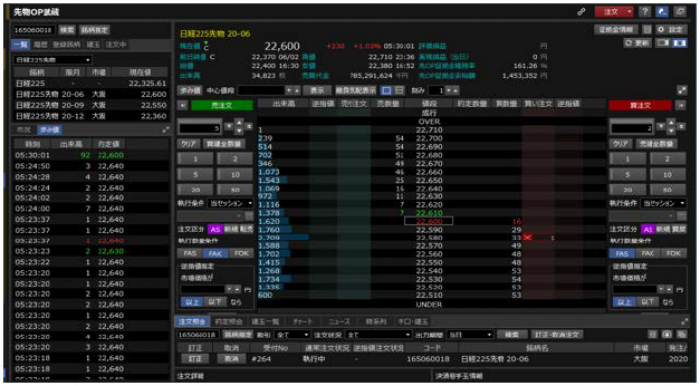The width and height of the screenshot is (700, 386).
Task: Open the 注文状況 全て dropdown
Action: (379, 334)
